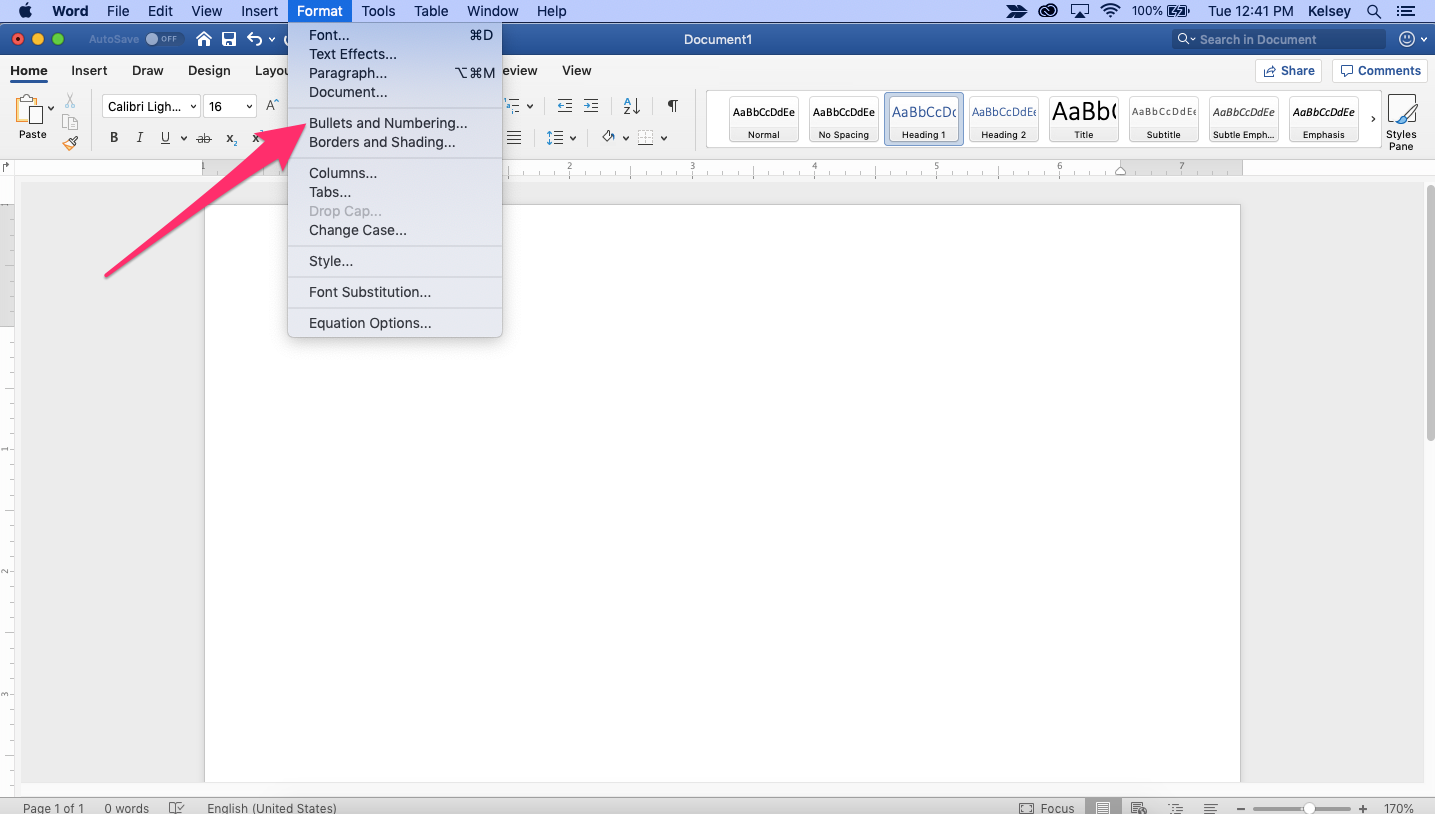This screenshot has width=1435, height=814.
Task: Toggle Bold formatting
Action: 114,138
